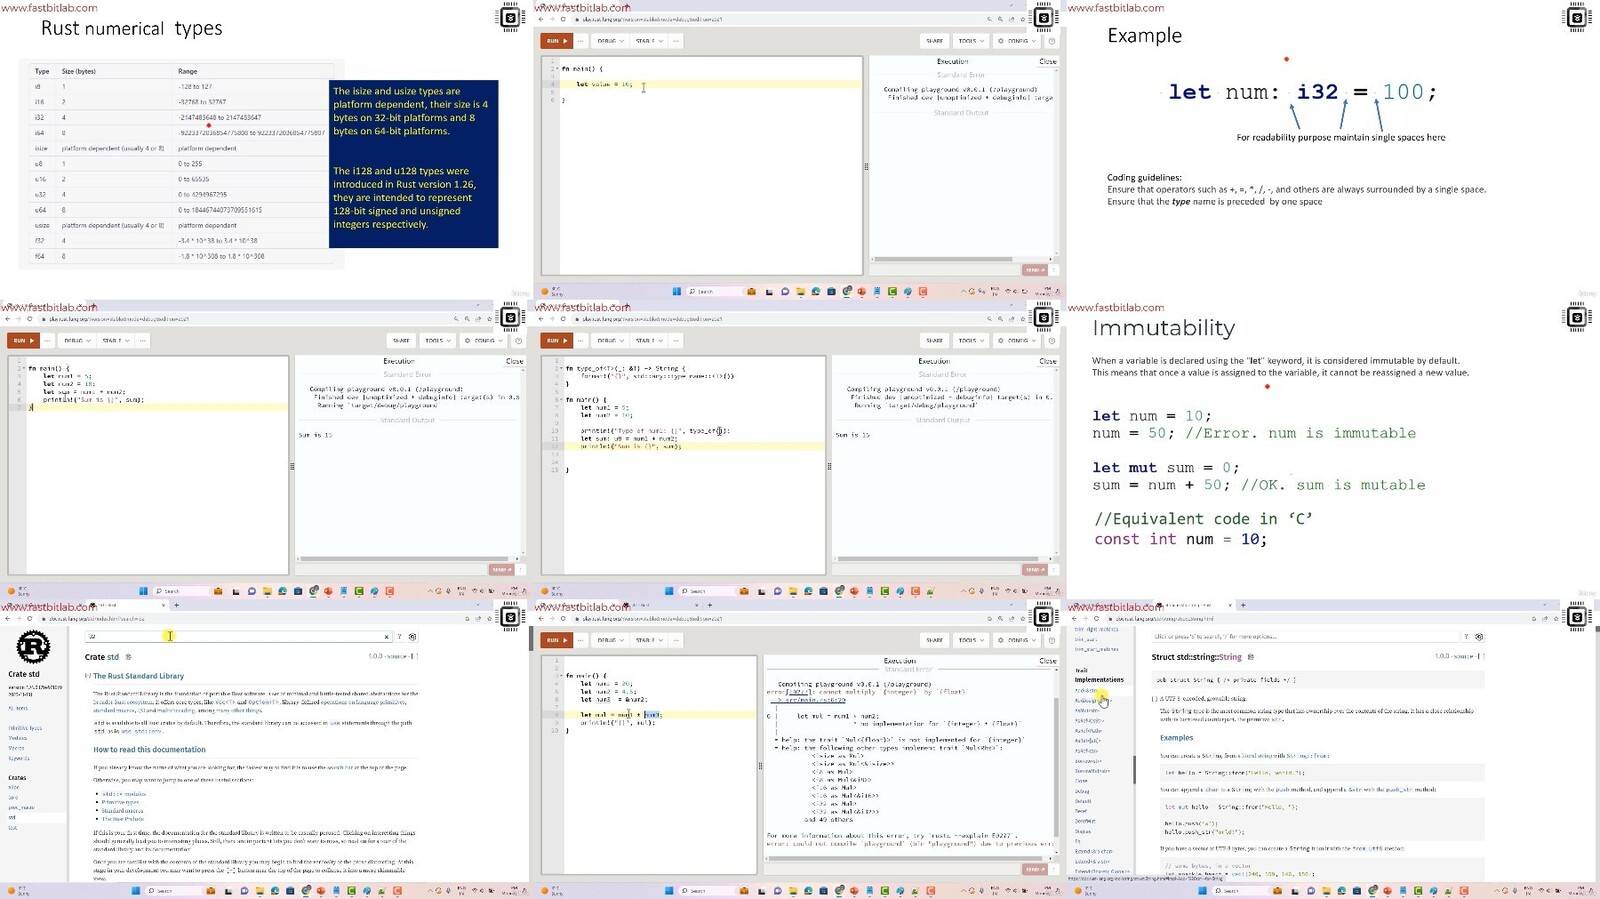Close Execution panel in num1/num2 sum playground
Viewport: 1600px width, 899px height.
point(514,361)
